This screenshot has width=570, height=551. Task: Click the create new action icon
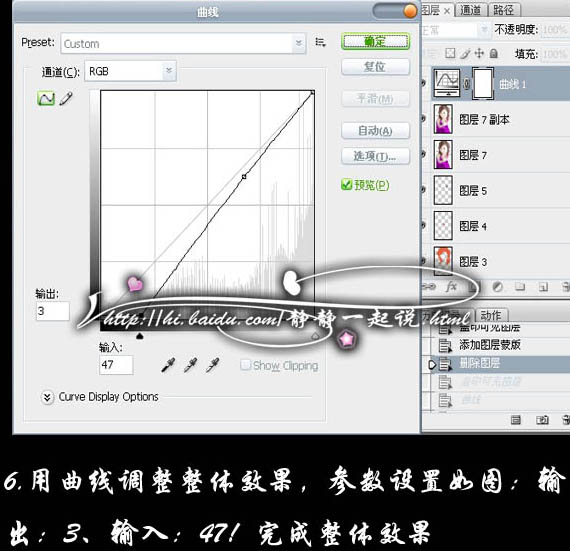(542, 420)
